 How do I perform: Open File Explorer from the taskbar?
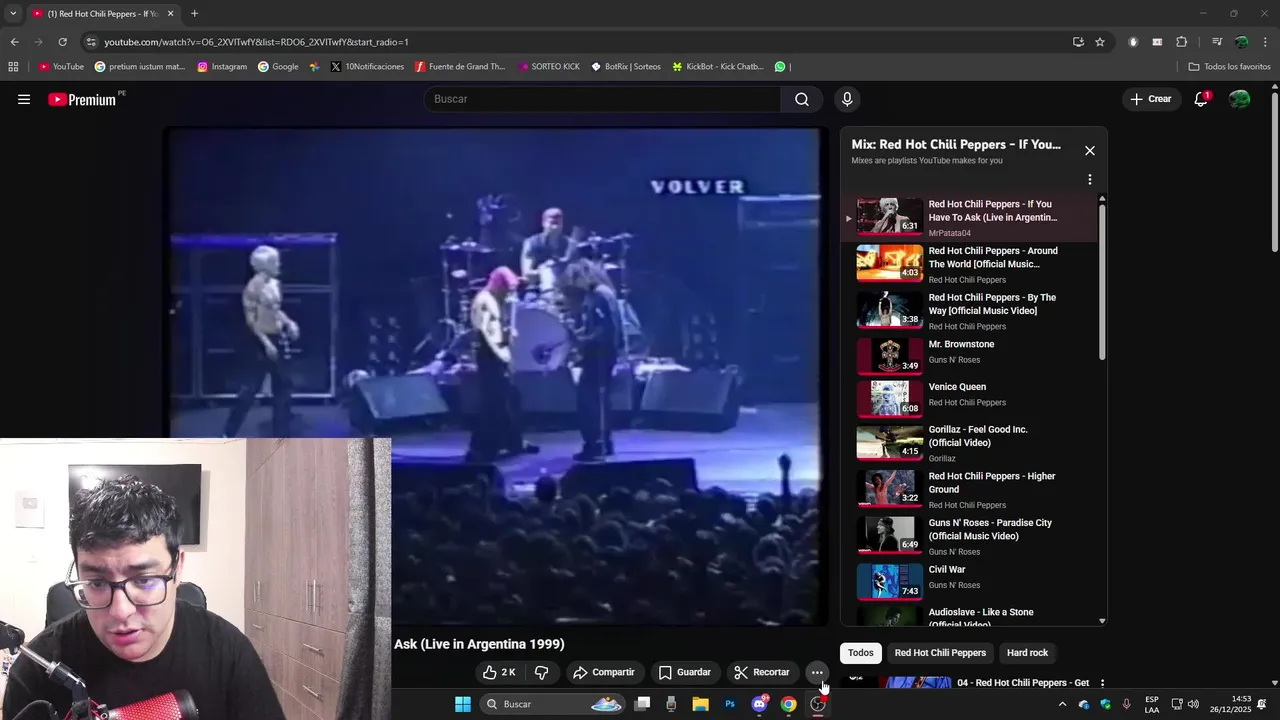(x=700, y=704)
